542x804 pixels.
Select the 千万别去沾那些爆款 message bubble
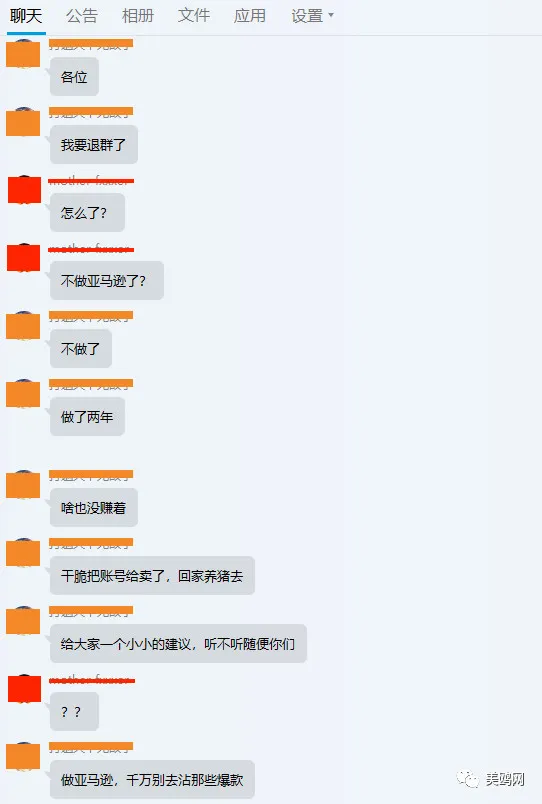pos(152,779)
